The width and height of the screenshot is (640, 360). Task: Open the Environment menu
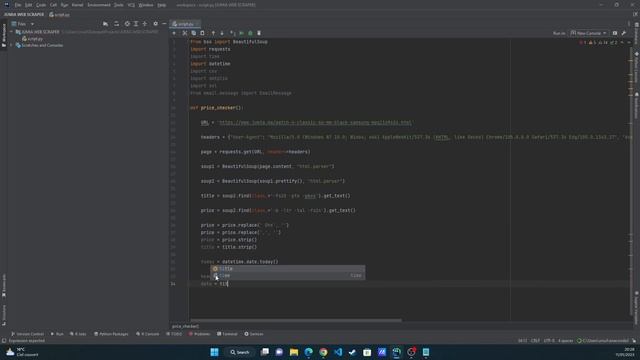coord(99,5)
